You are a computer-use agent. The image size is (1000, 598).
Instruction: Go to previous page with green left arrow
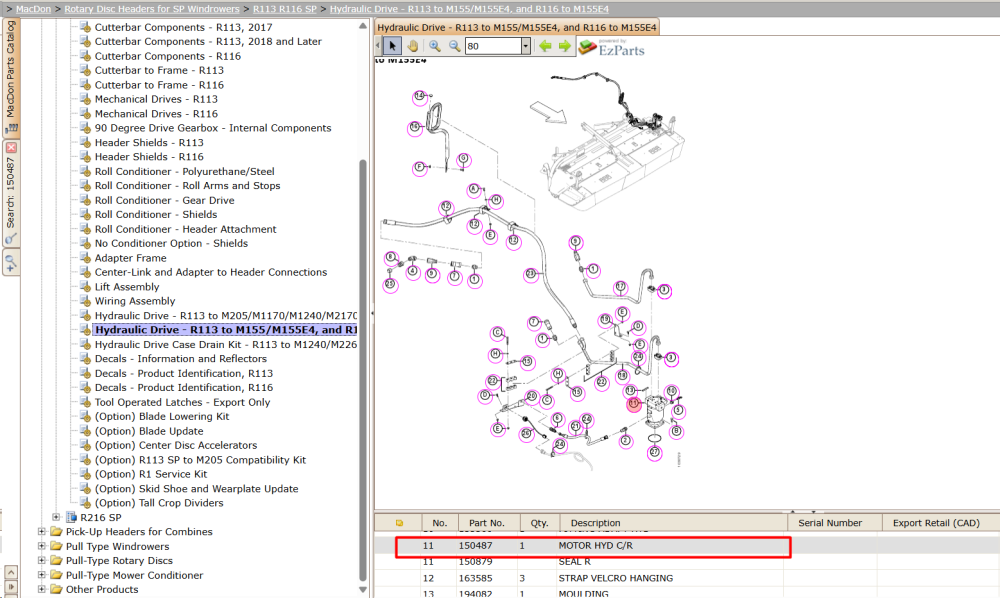pos(545,46)
